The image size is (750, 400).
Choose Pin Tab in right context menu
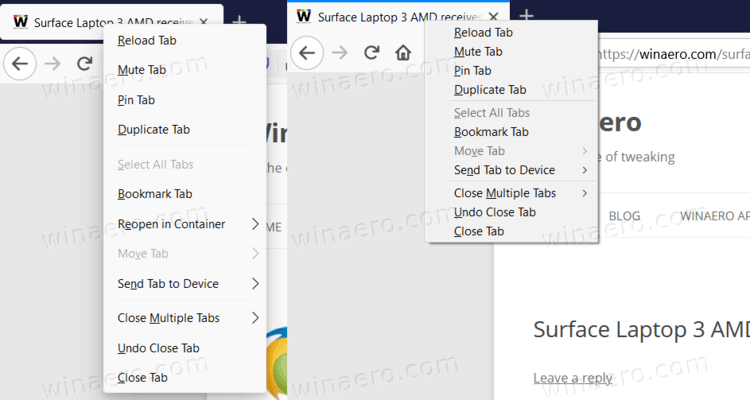coord(511,71)
